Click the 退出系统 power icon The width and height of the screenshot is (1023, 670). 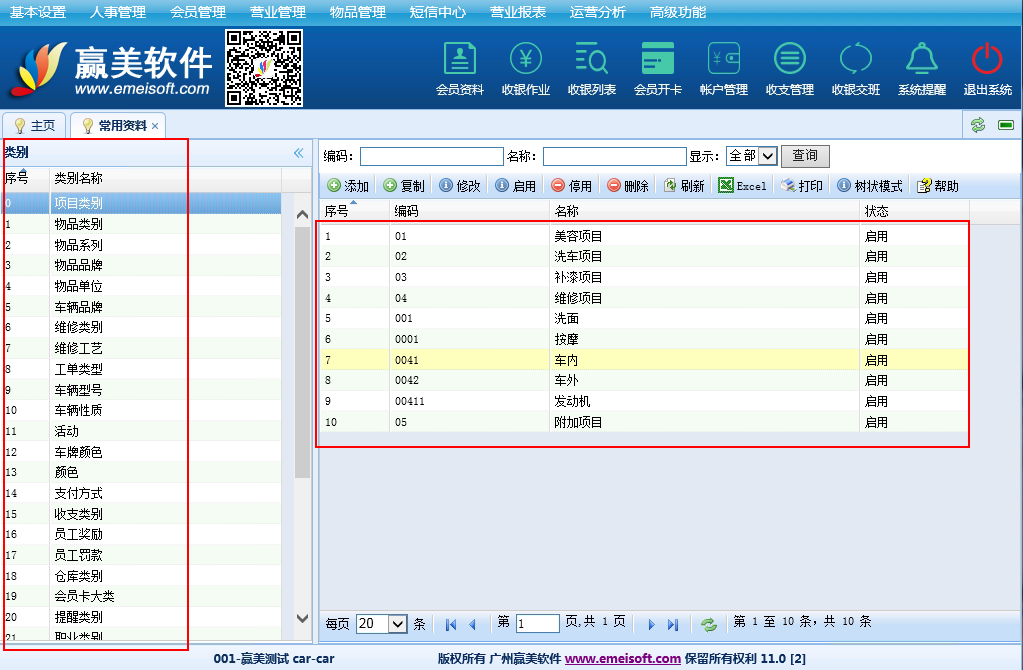point(987,60)
